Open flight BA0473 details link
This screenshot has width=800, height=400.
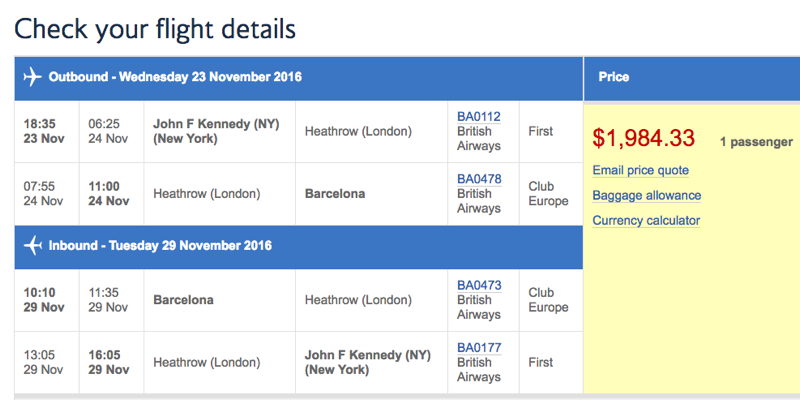(479, 285)
